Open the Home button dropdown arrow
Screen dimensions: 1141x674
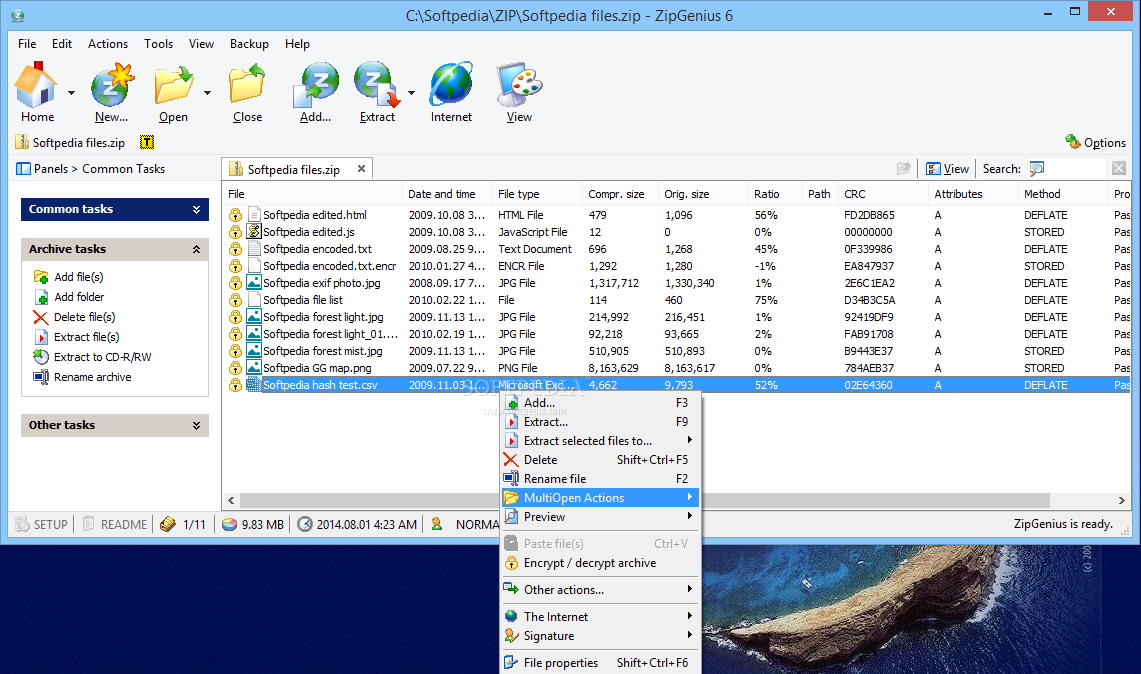point(71,92)
